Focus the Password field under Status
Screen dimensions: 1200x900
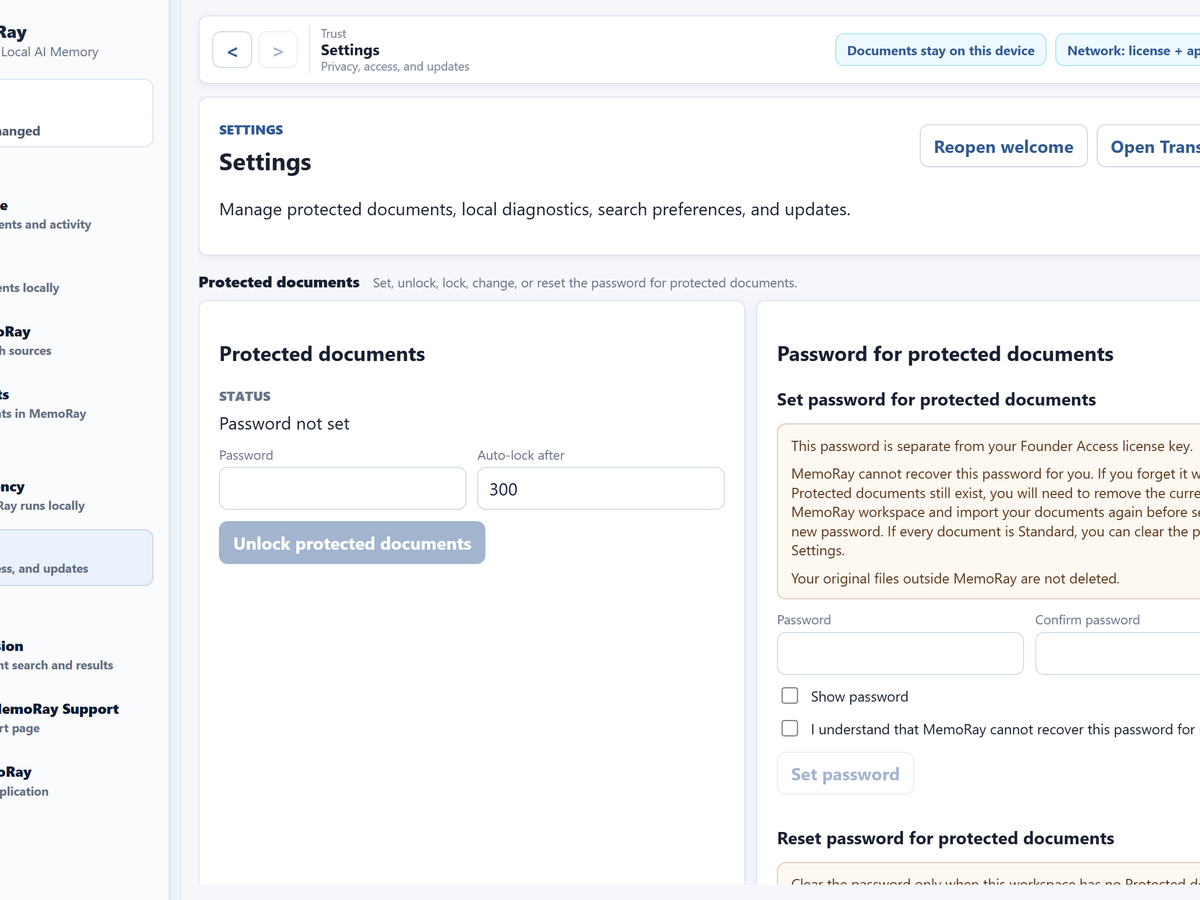pos(342,489)
